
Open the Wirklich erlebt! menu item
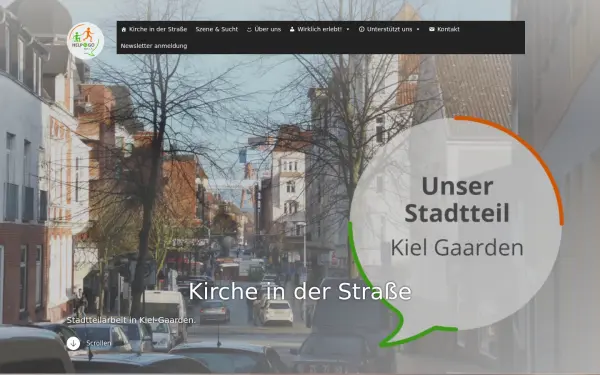click(x=319, y=29)
